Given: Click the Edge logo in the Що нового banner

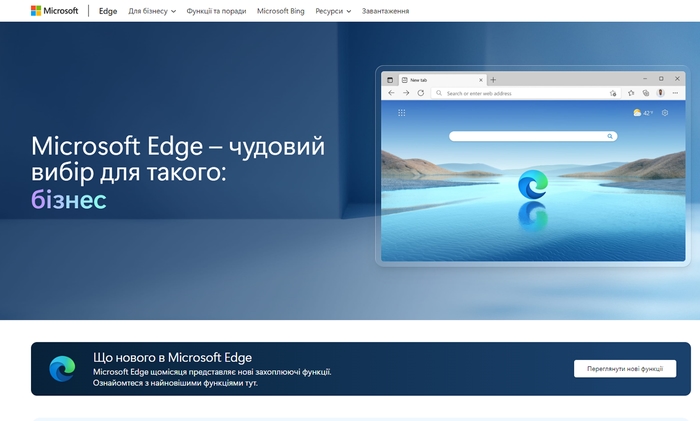Looking at the screenshot, I should coord(62,368).
